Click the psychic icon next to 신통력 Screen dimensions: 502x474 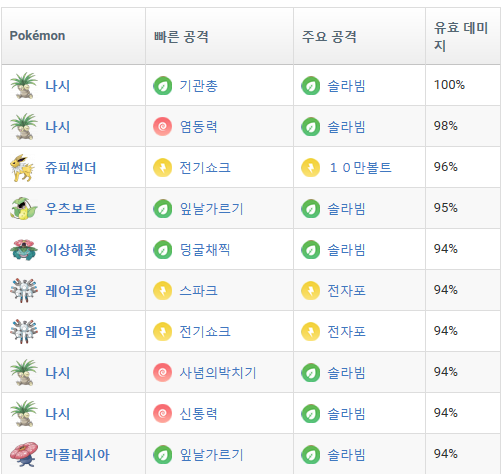pos(162,414)
